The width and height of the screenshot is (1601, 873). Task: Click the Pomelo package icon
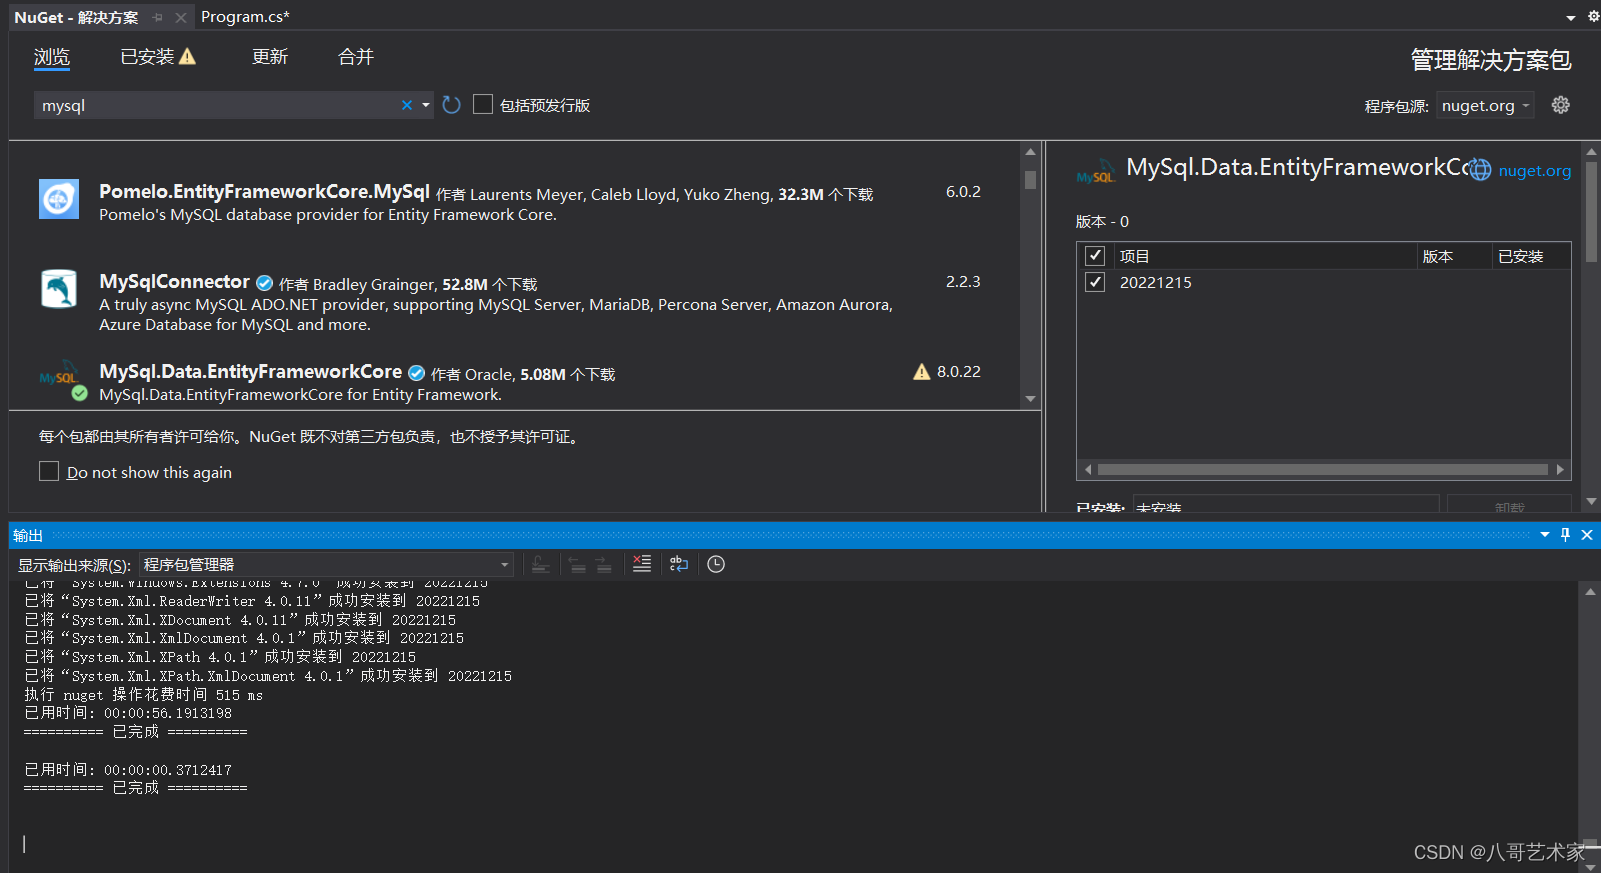pos(59,199)
